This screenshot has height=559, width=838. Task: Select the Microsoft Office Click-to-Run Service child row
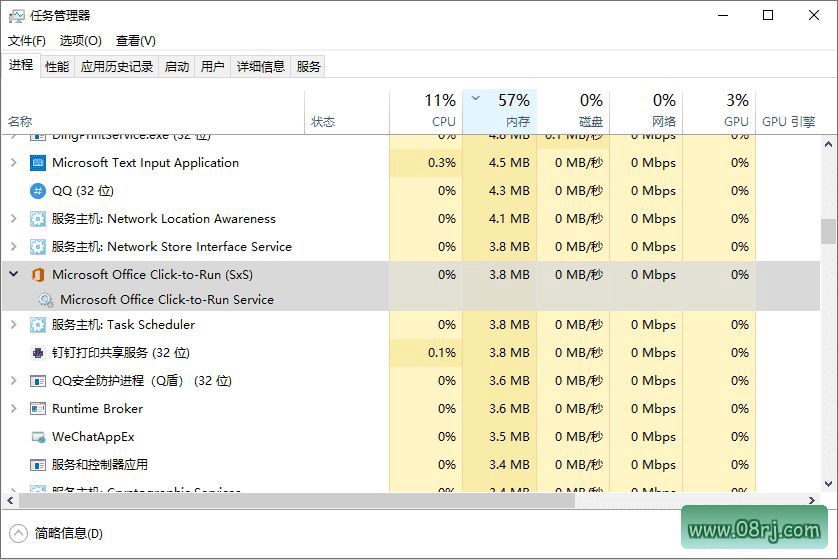pos(411,300)
